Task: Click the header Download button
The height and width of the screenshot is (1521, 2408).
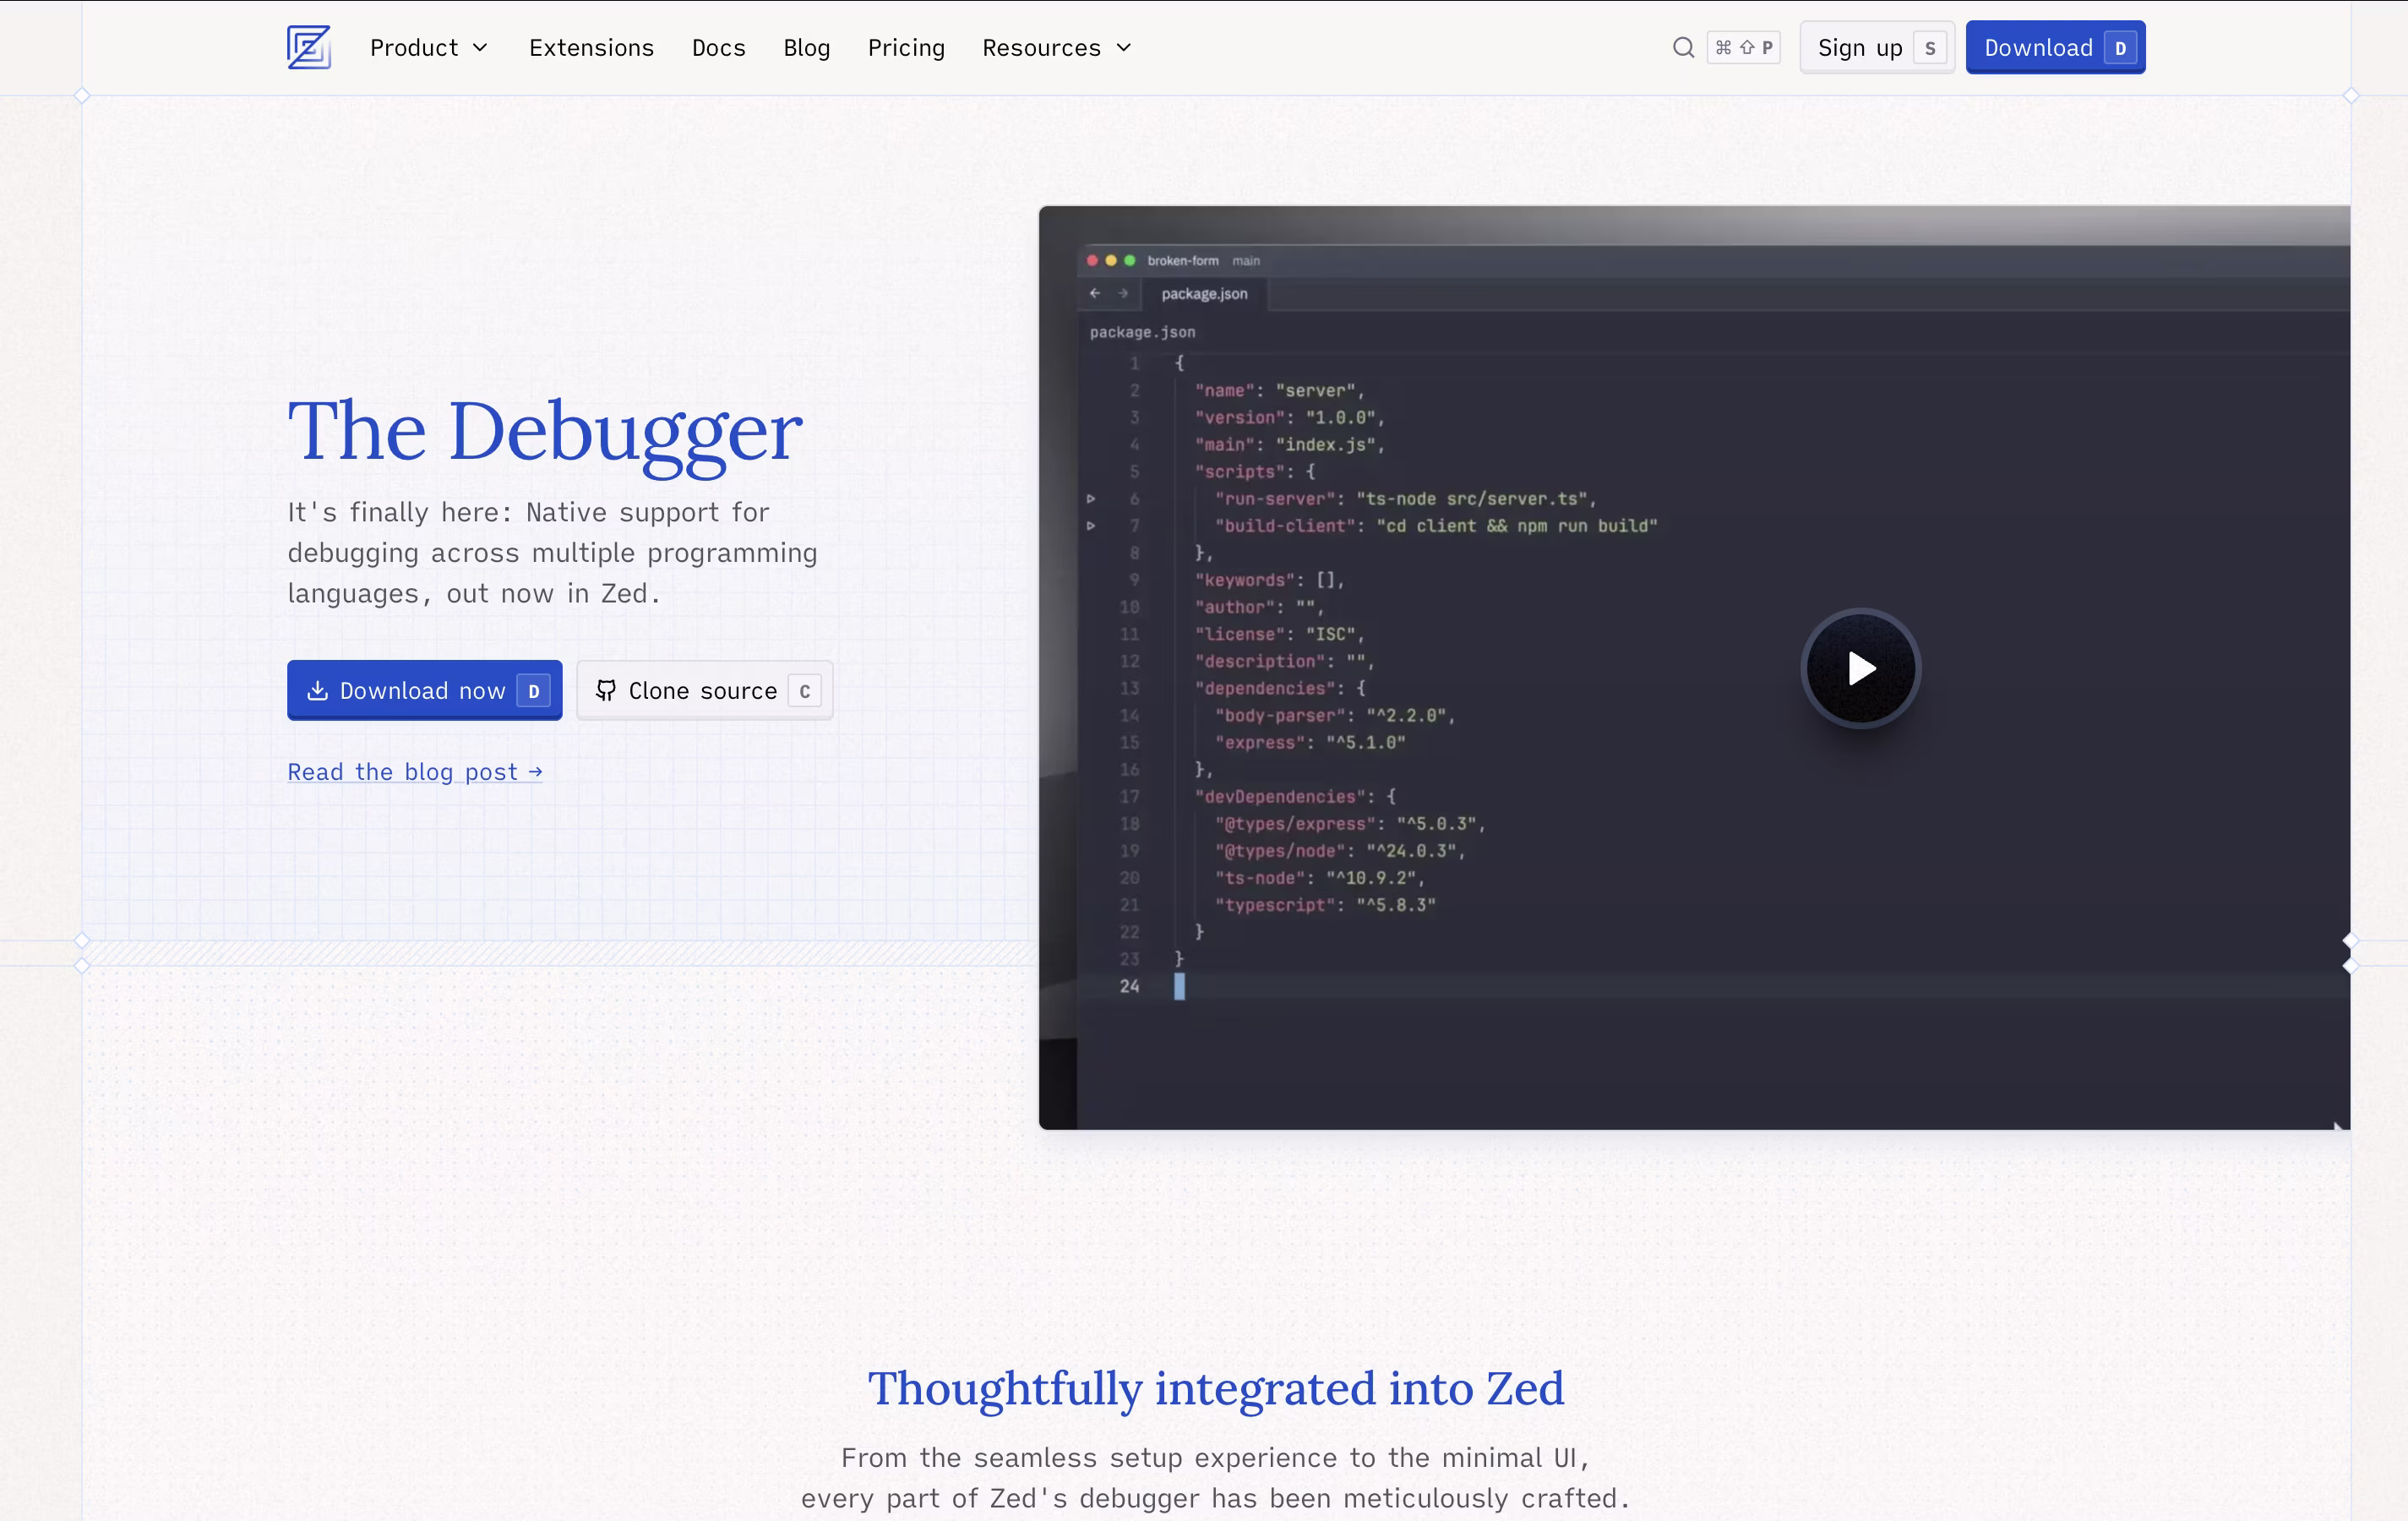Action: pos(2055,47)
